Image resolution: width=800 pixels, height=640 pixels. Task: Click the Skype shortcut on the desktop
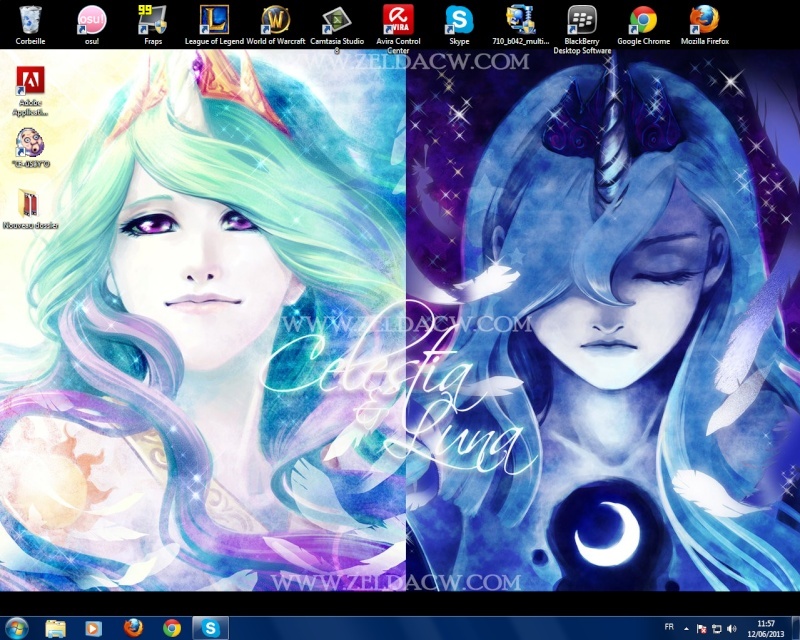tap(459, 26)
